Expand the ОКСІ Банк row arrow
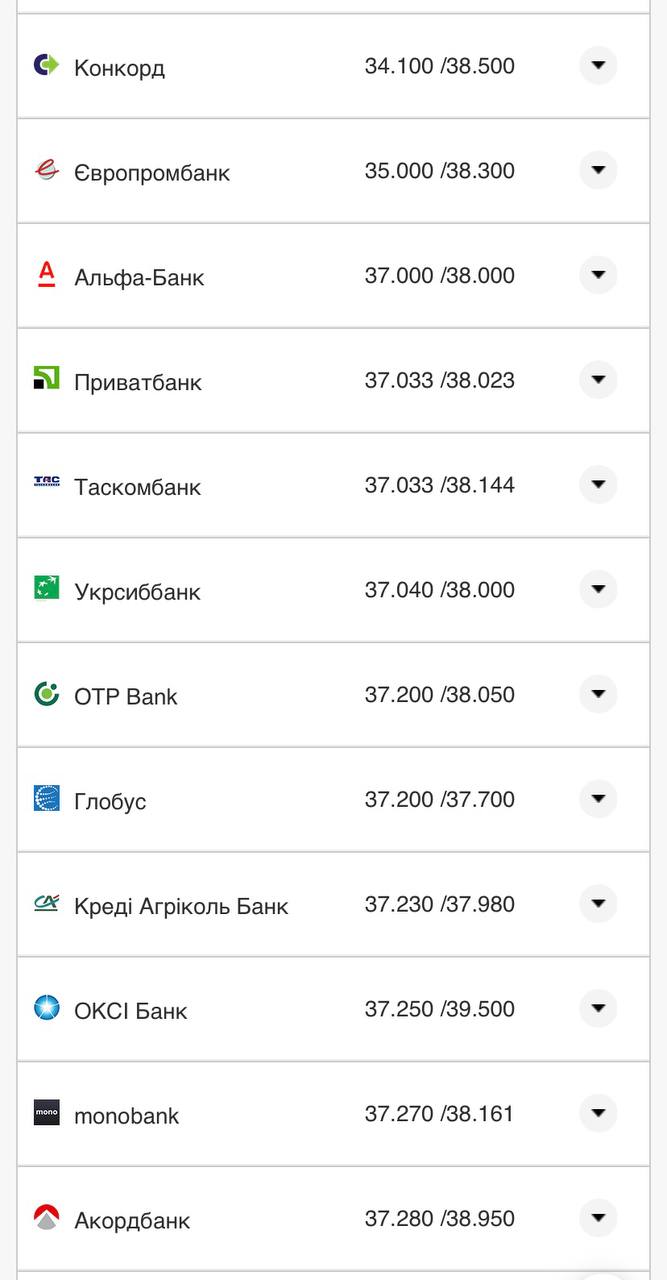Screen dimensions: 667x1280 point(598,1008)
